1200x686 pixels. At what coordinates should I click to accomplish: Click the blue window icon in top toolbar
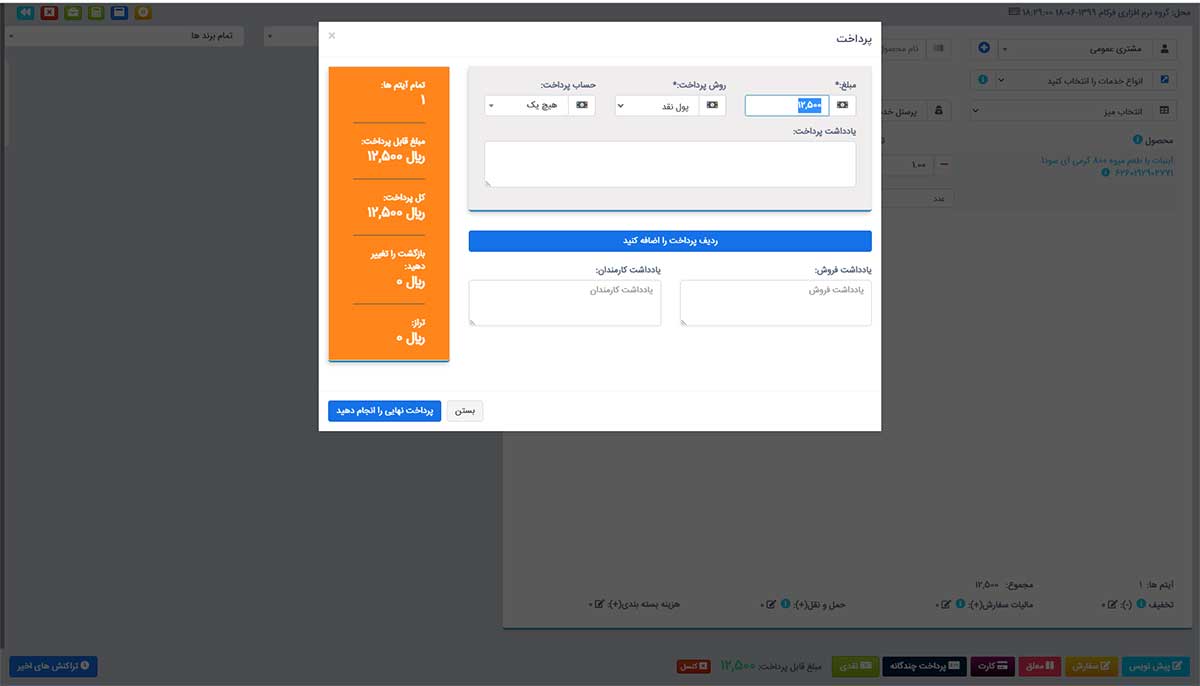click(119, 13)
